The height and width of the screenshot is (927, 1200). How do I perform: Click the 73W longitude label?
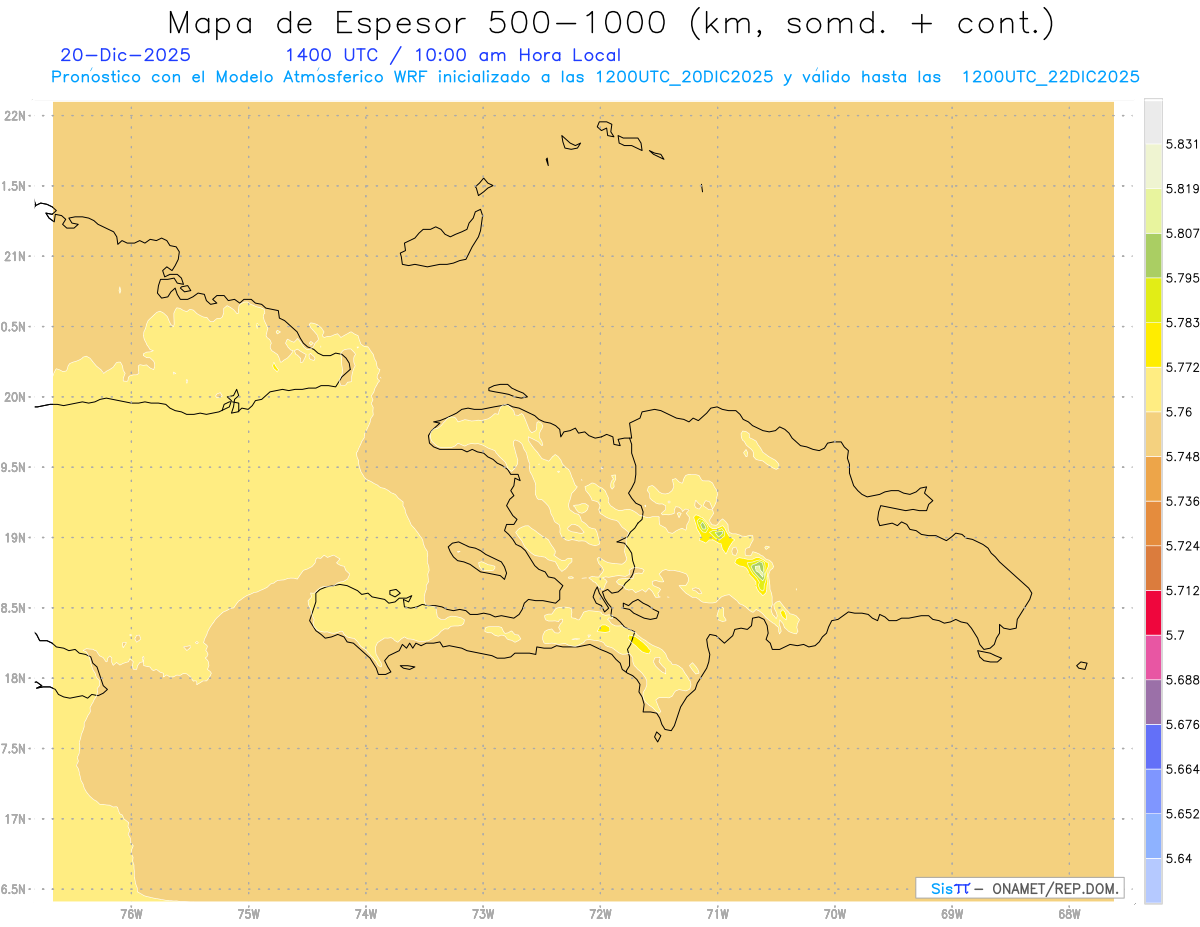(x=483, y=913)
